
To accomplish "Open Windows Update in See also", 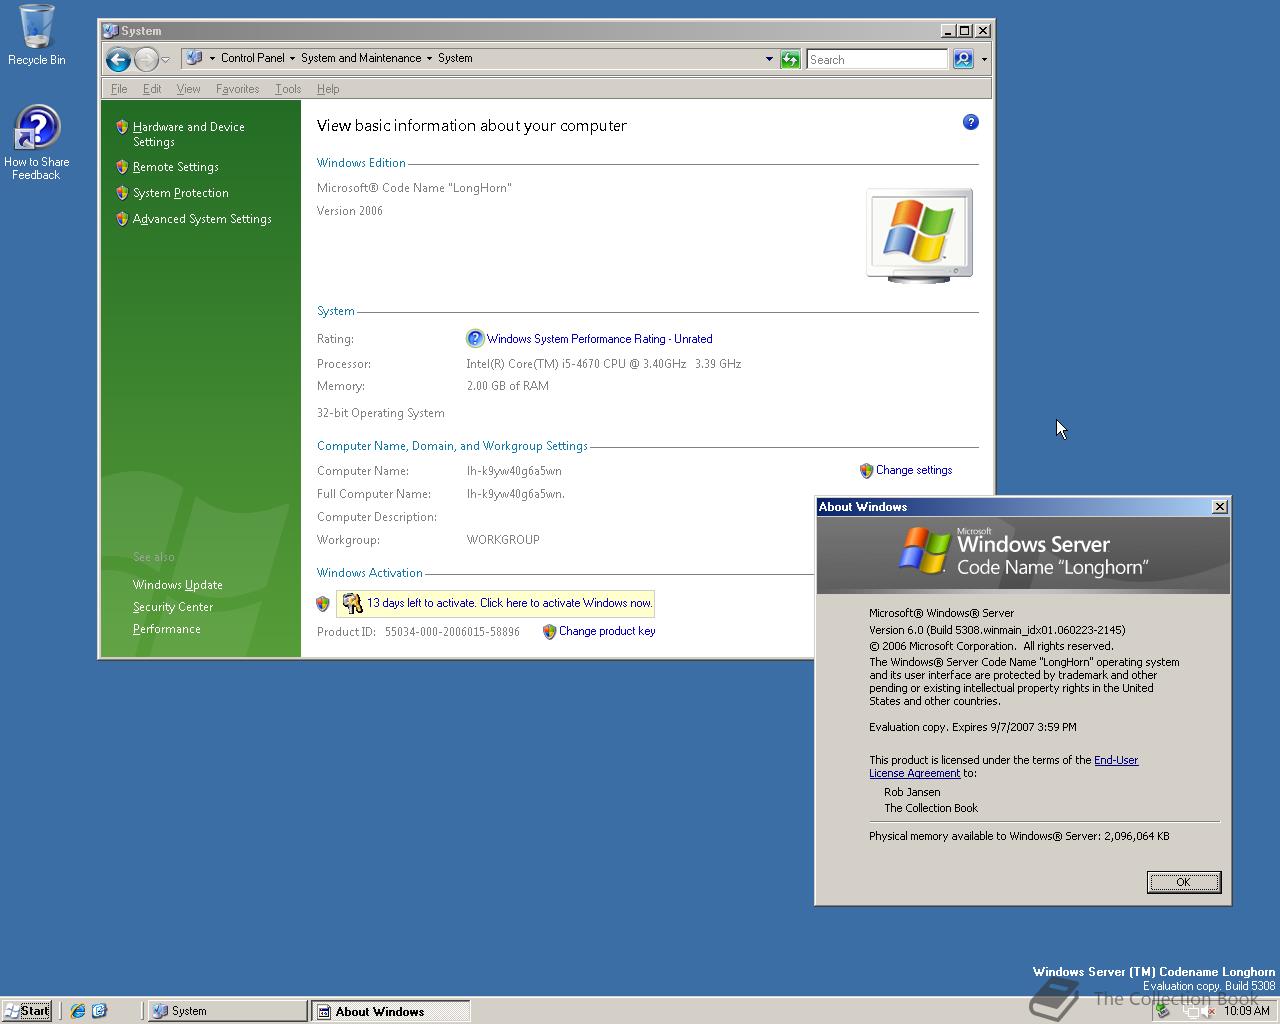I will point(178,585).
